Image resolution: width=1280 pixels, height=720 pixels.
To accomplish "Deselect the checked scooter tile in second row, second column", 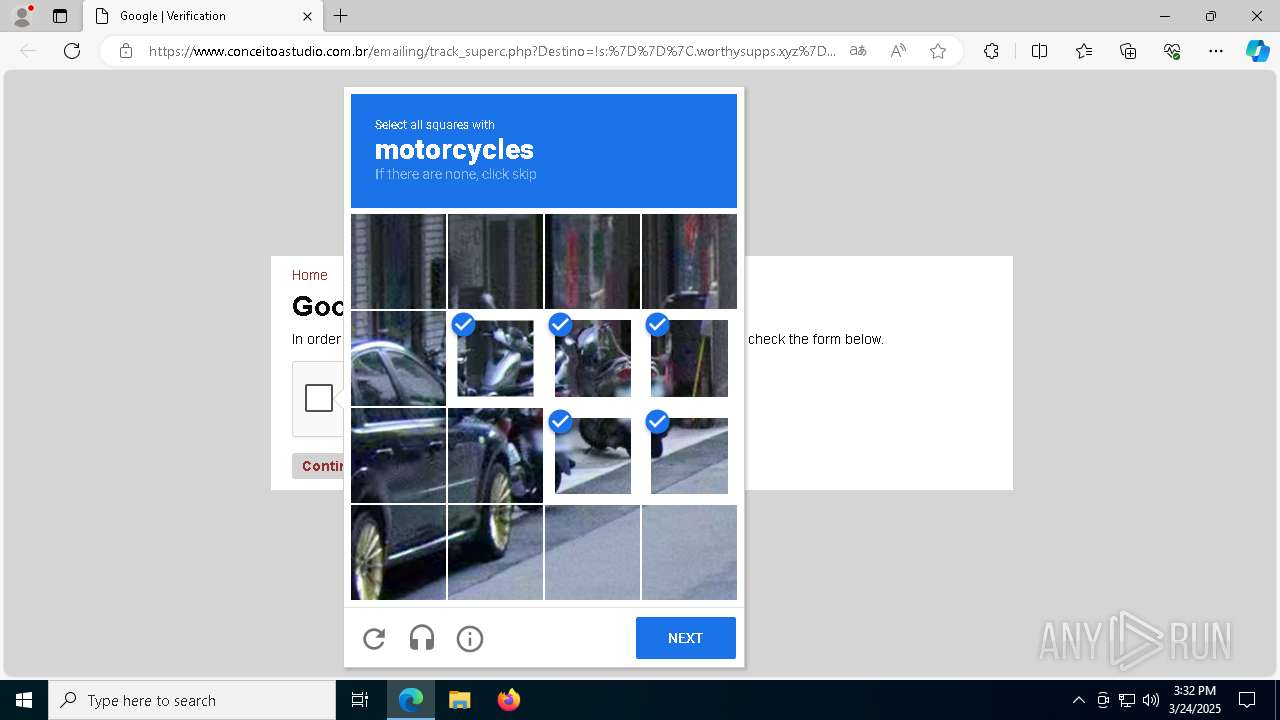I will point(495,358).
